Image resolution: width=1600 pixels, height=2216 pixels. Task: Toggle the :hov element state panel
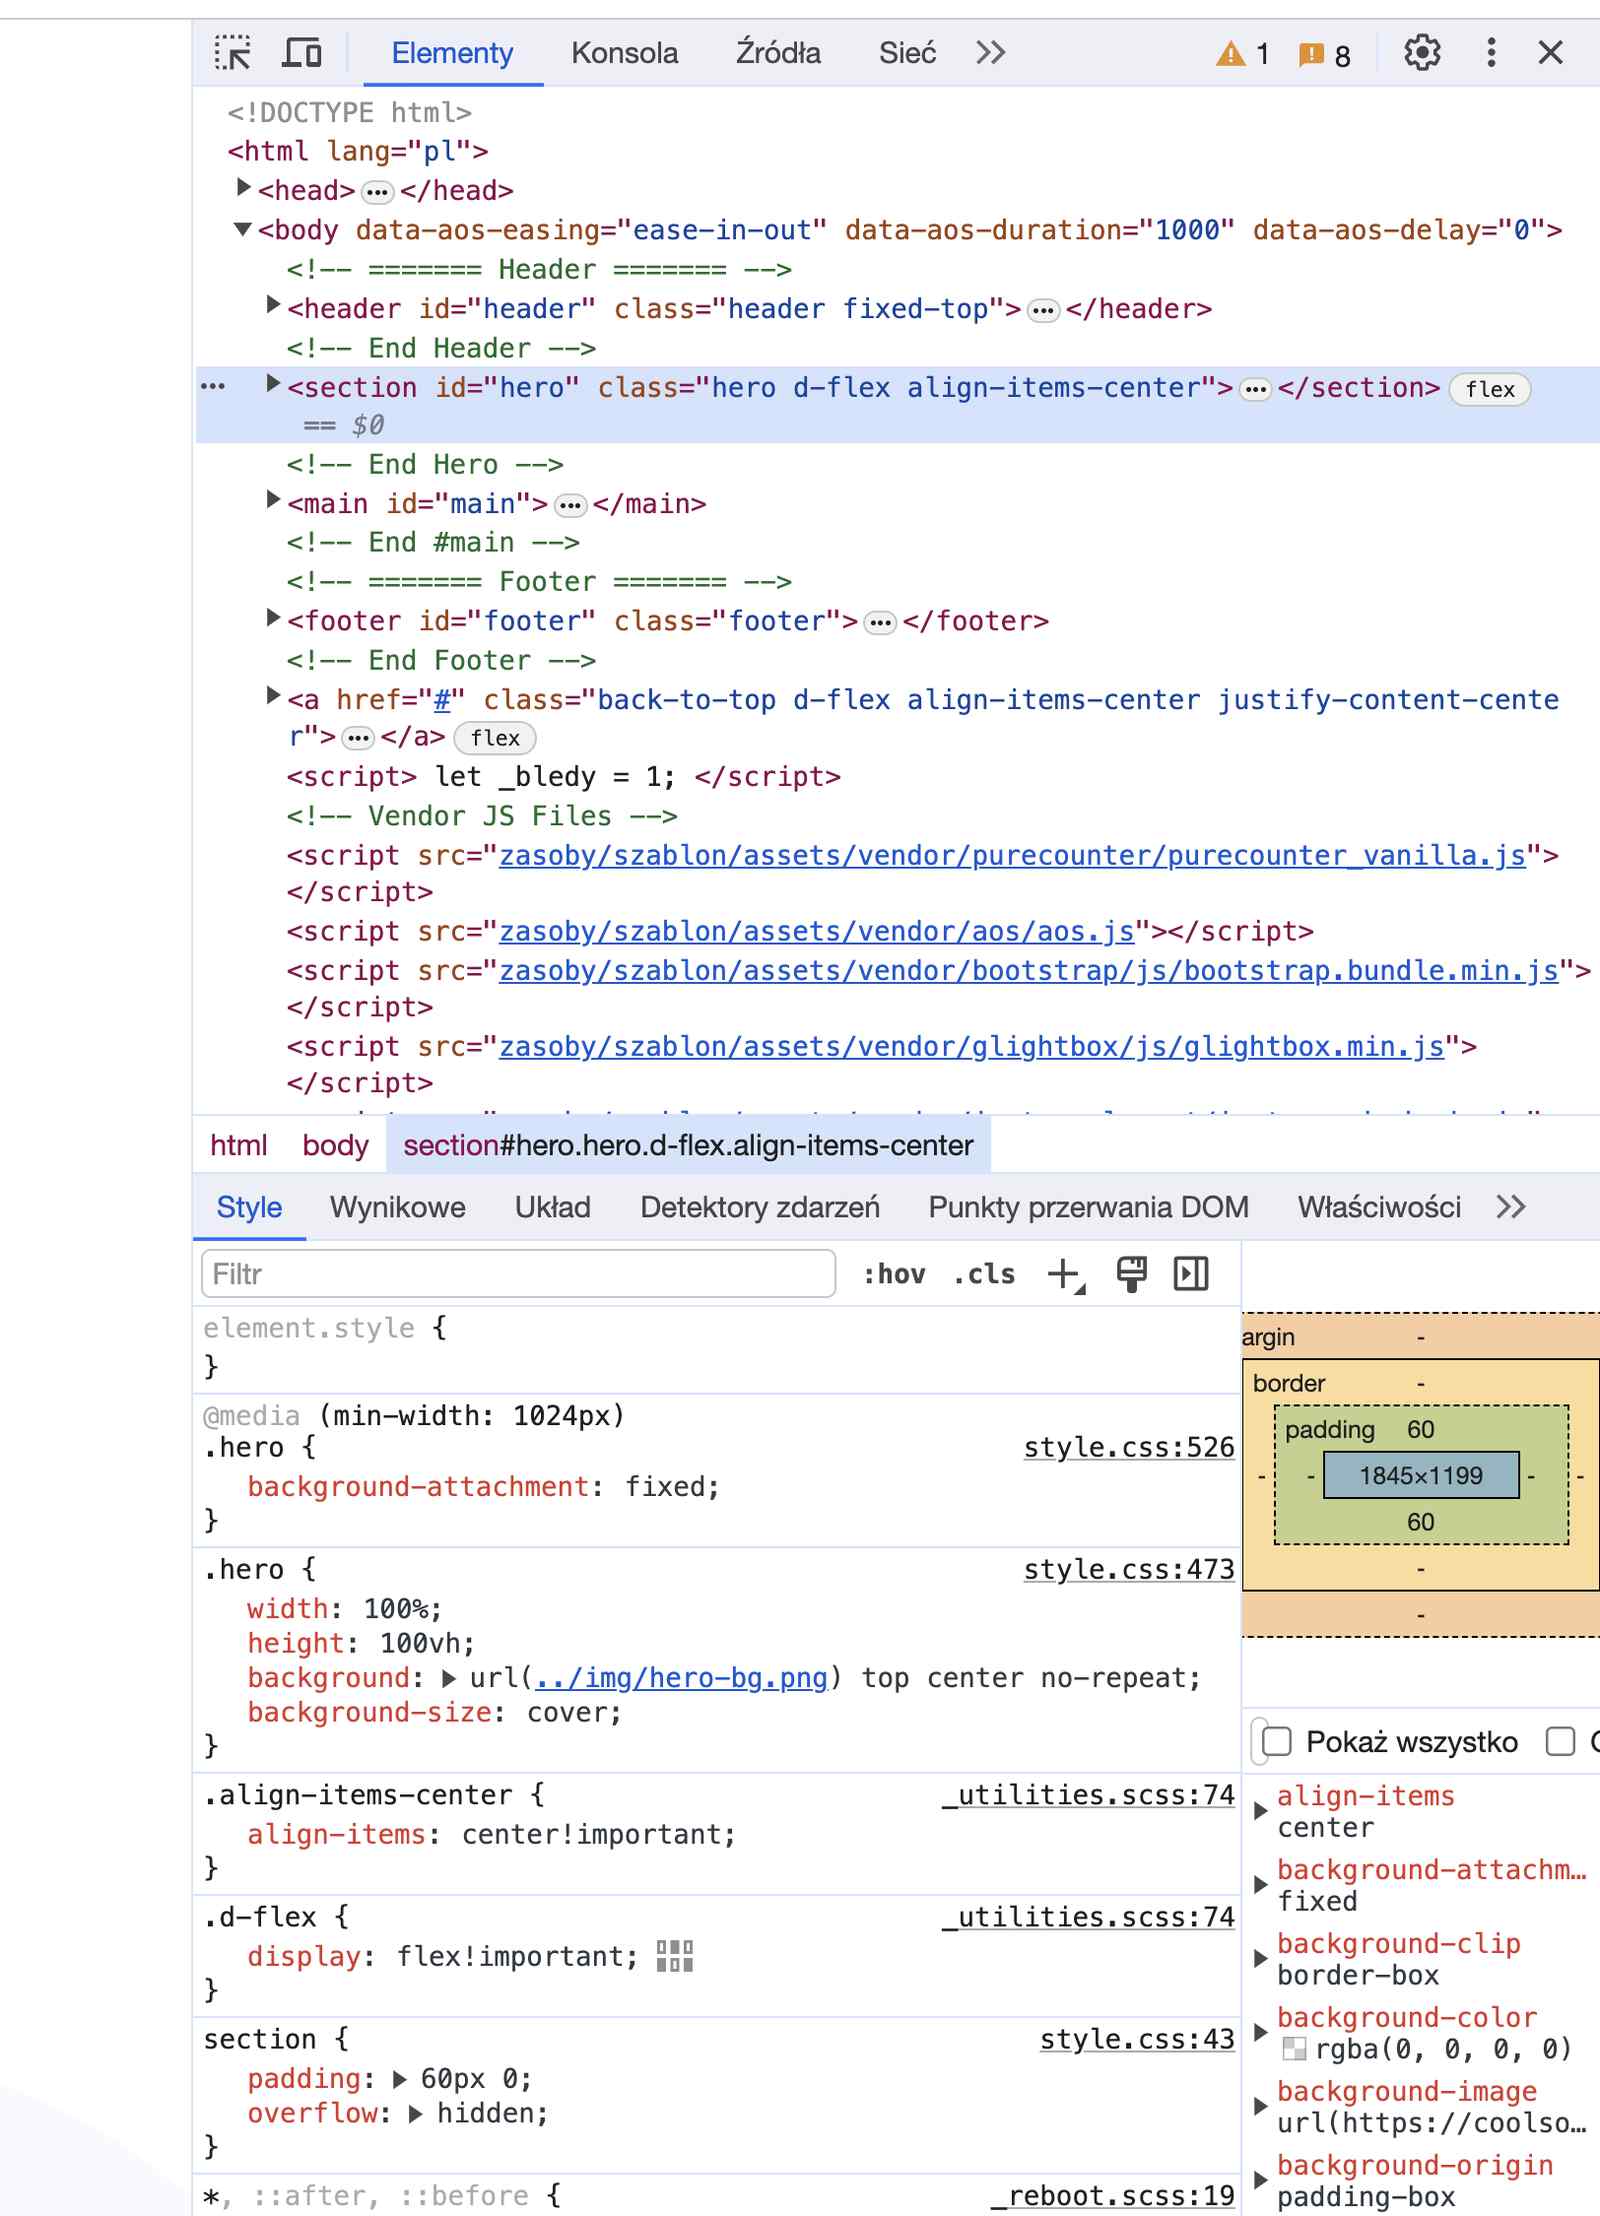[894, 1274]
